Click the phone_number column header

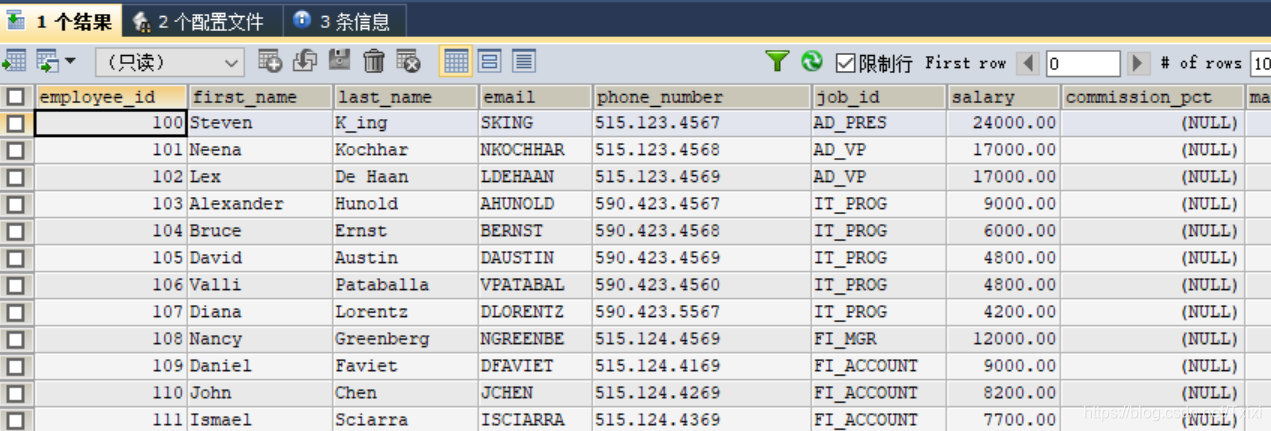click(702, 97)
